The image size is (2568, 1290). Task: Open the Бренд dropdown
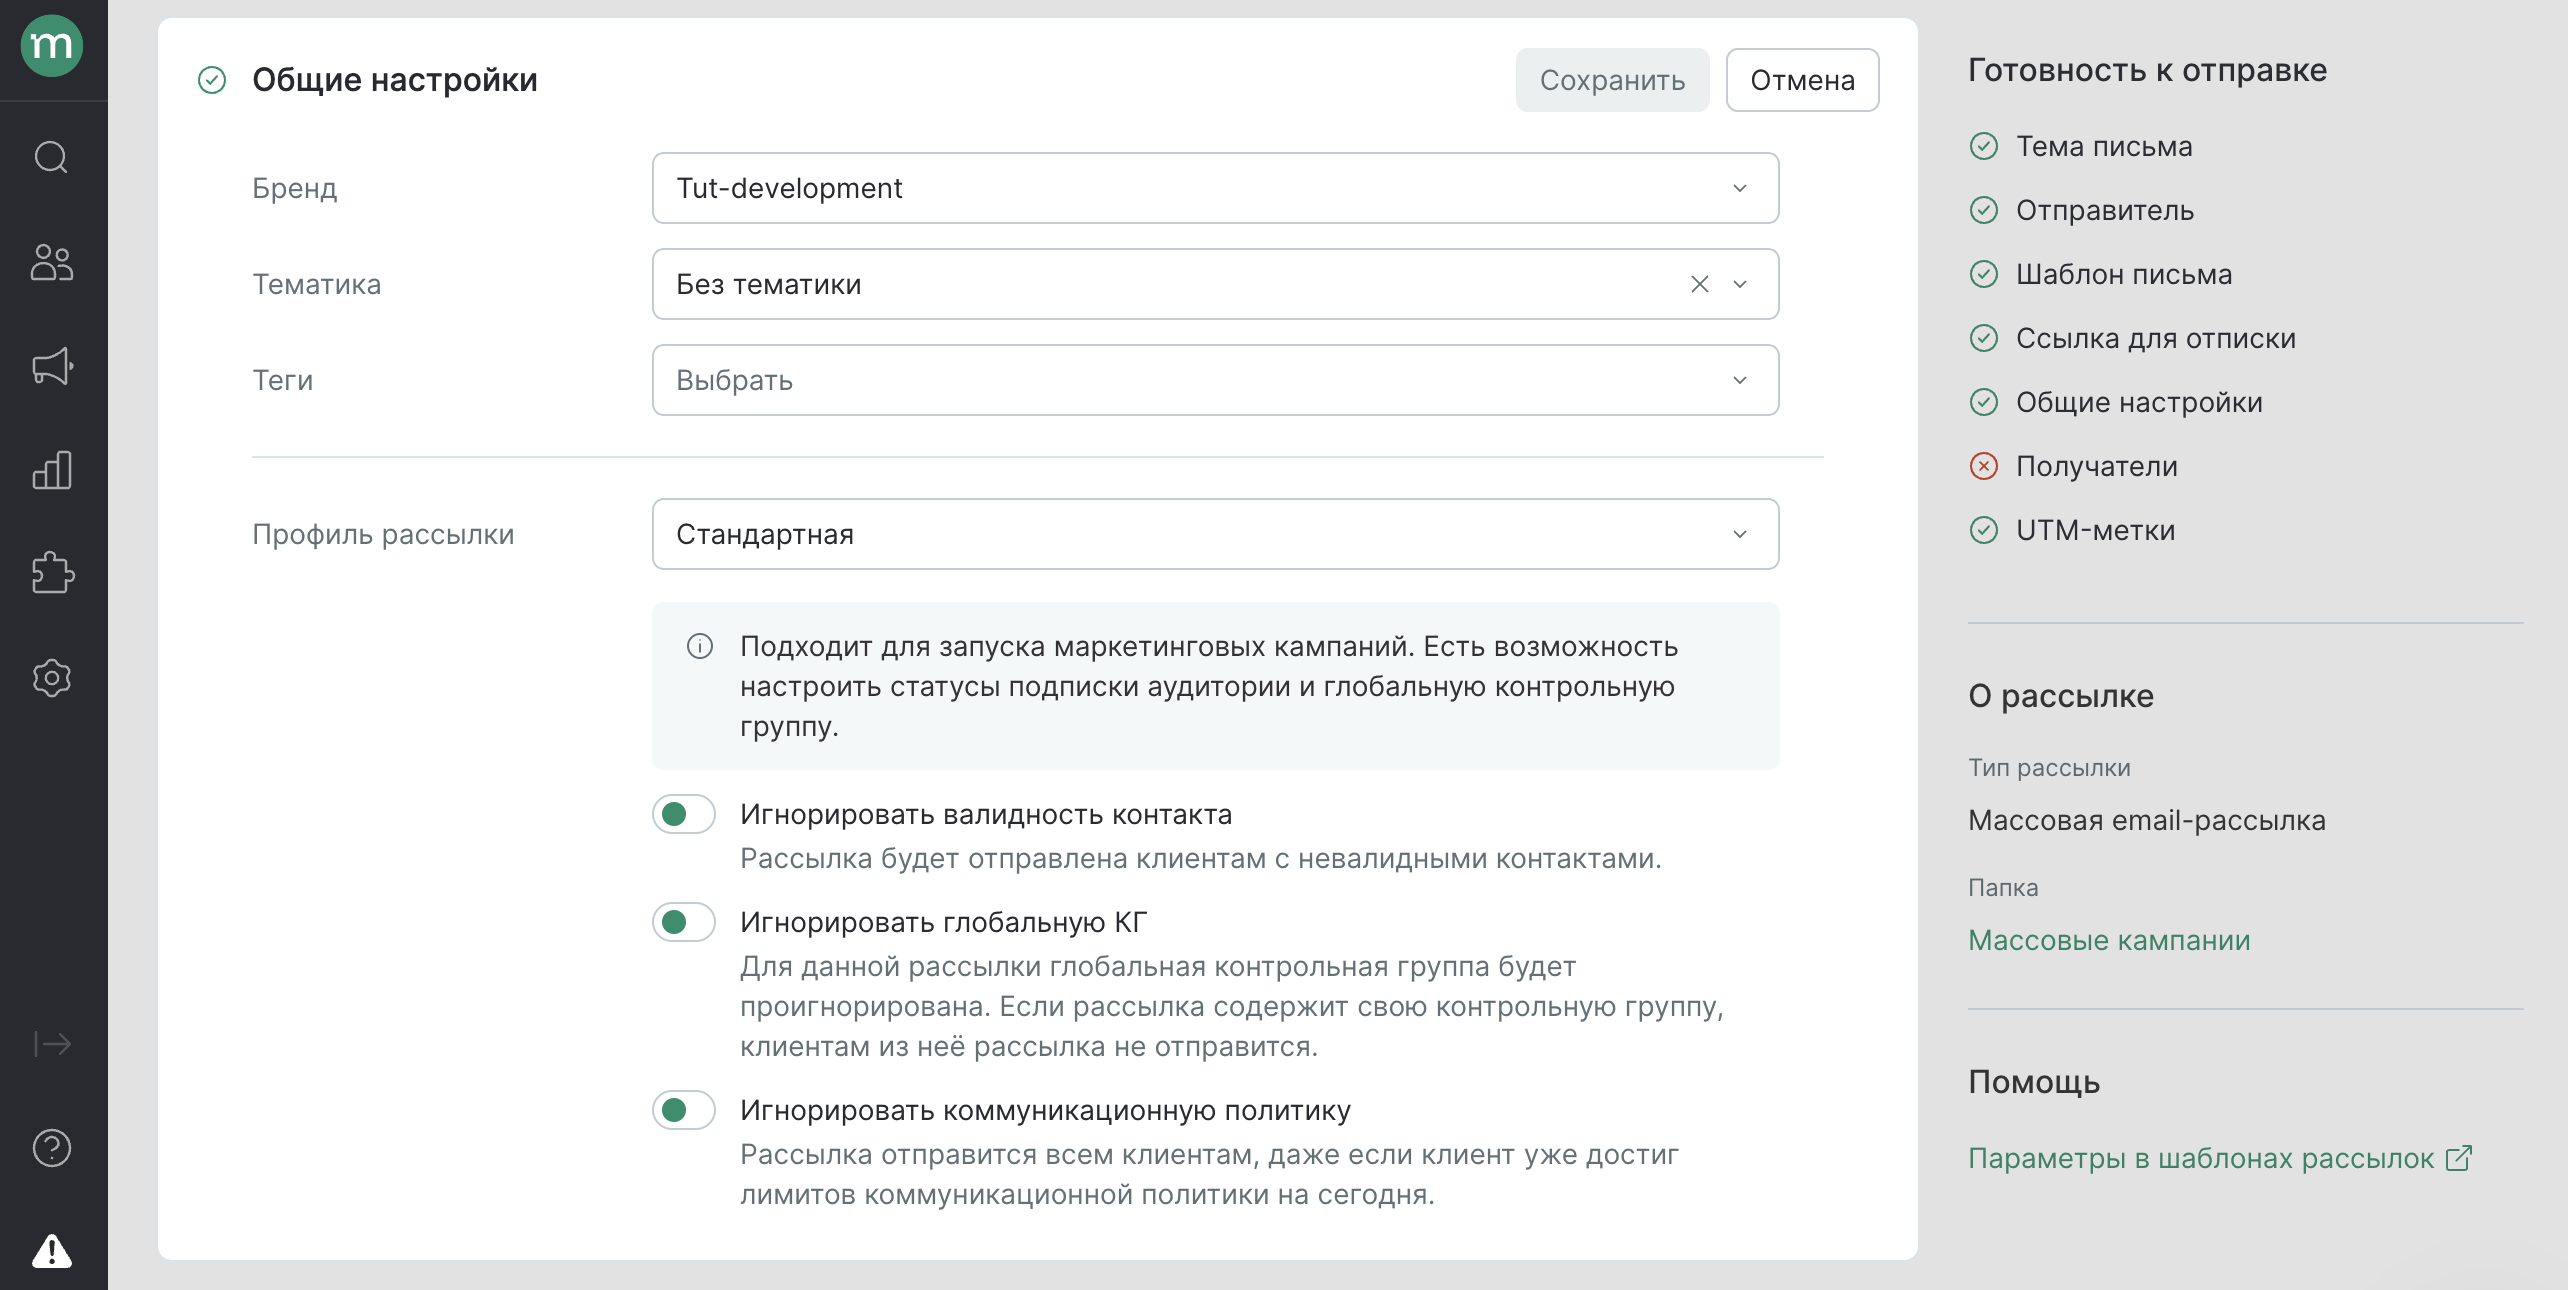1216,188
